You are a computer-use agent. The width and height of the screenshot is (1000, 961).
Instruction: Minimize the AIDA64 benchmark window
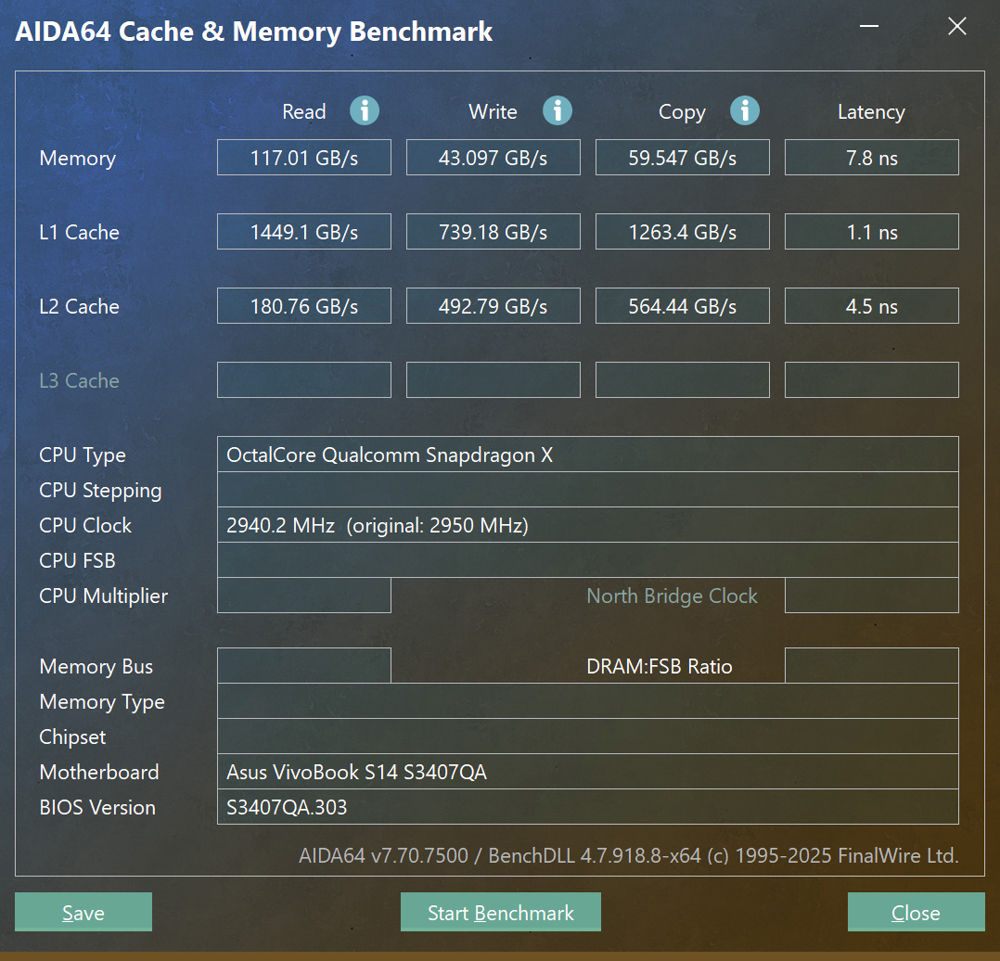point(869,26)
